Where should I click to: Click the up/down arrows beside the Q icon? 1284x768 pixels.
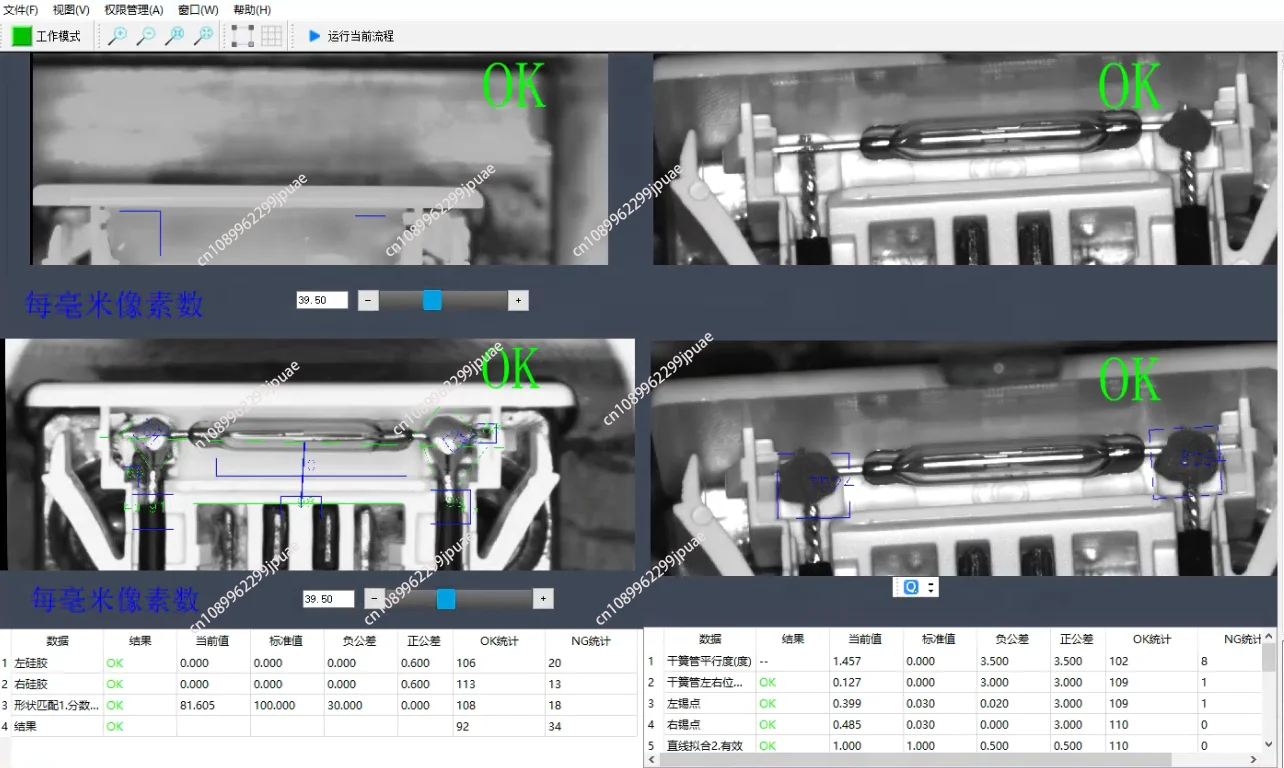coord(931,588)
